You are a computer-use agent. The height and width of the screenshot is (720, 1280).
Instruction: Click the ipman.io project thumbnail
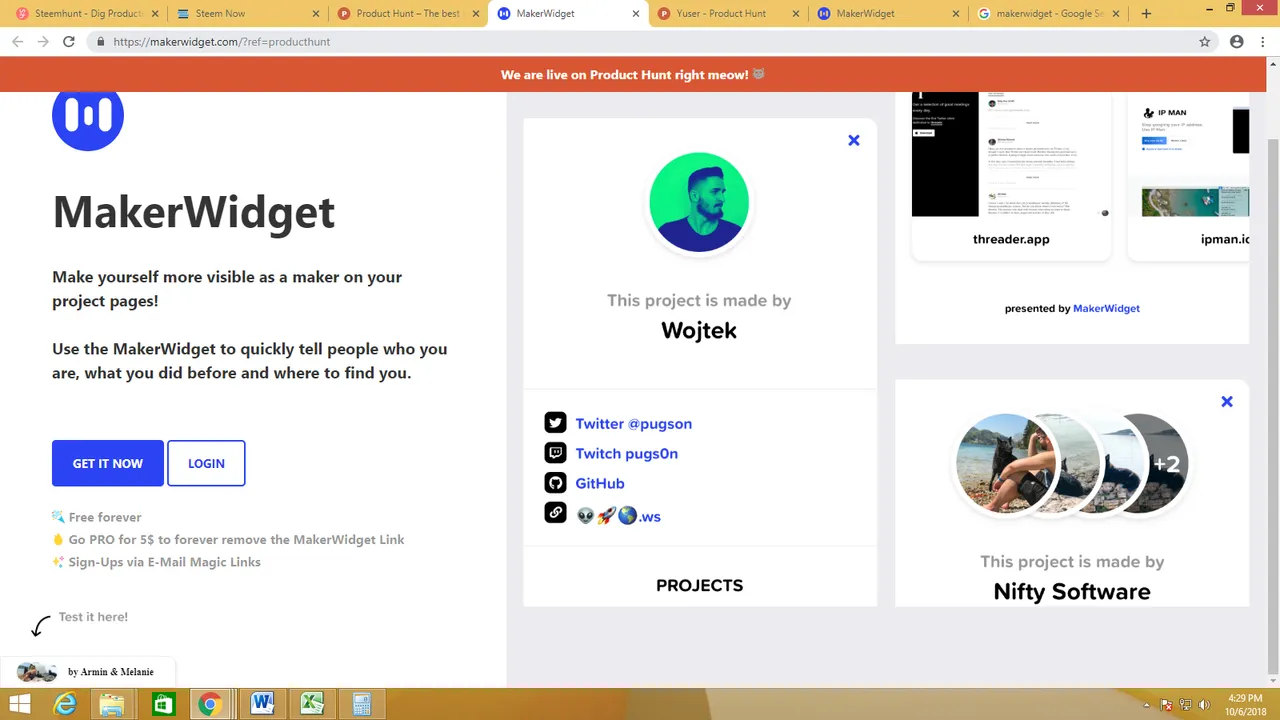tap(1195, 154)
